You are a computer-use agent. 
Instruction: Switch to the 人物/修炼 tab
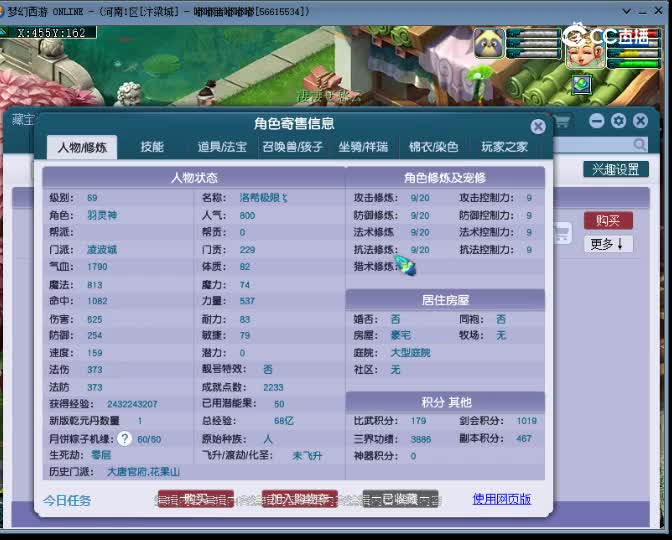pos(82,147)
